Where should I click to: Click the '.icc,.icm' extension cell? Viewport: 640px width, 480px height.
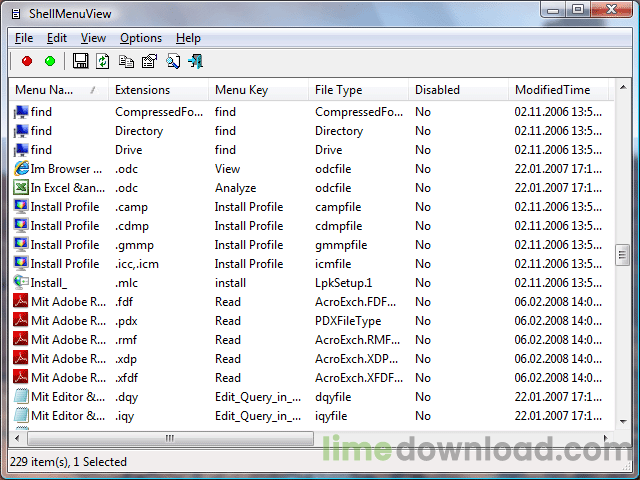click(137, 264)
